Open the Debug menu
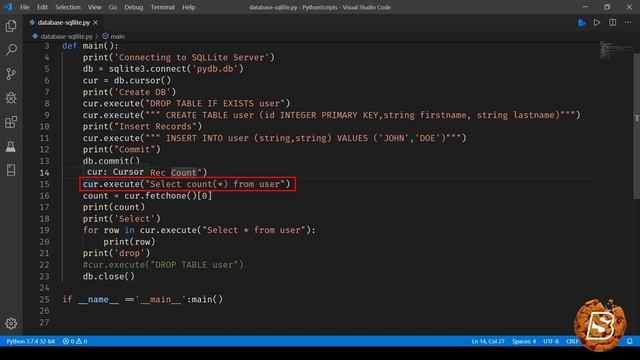Screen dimensions: 640x360 tap(133, 7)
